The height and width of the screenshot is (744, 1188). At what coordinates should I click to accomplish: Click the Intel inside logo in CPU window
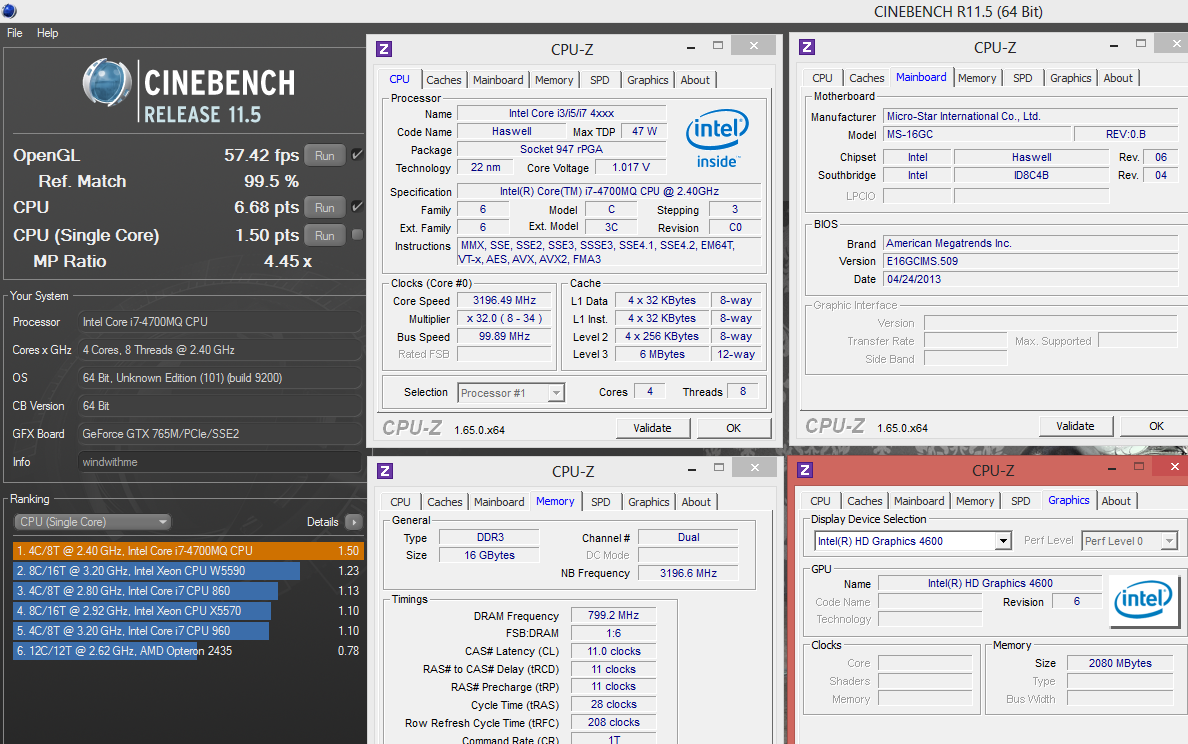coord(717,139)
